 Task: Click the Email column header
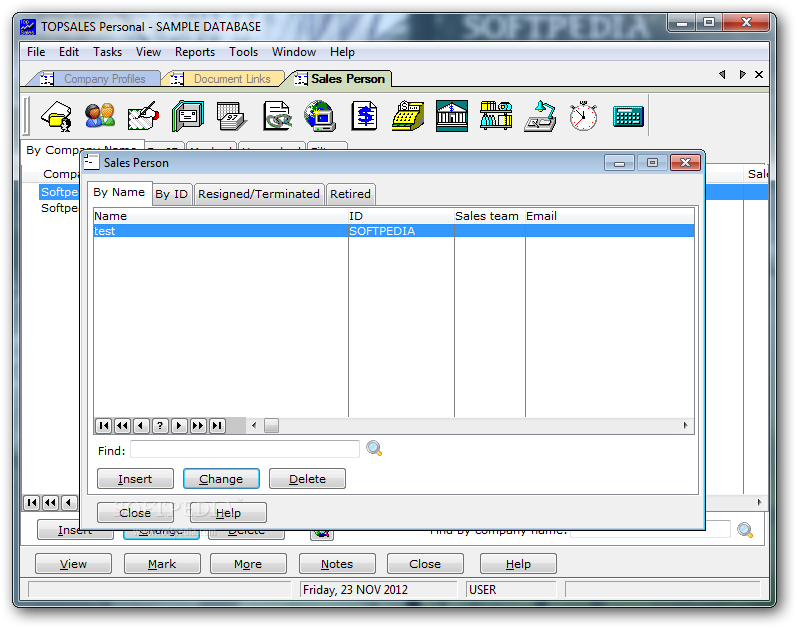pyautogui.click(x=609, y=216)
